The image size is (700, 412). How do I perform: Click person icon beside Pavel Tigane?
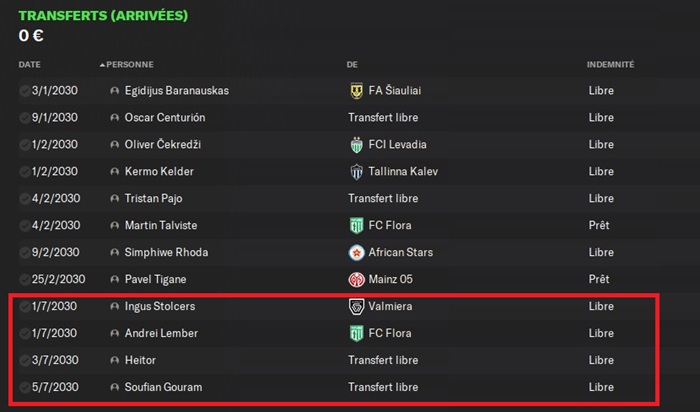tap(115, 279)
